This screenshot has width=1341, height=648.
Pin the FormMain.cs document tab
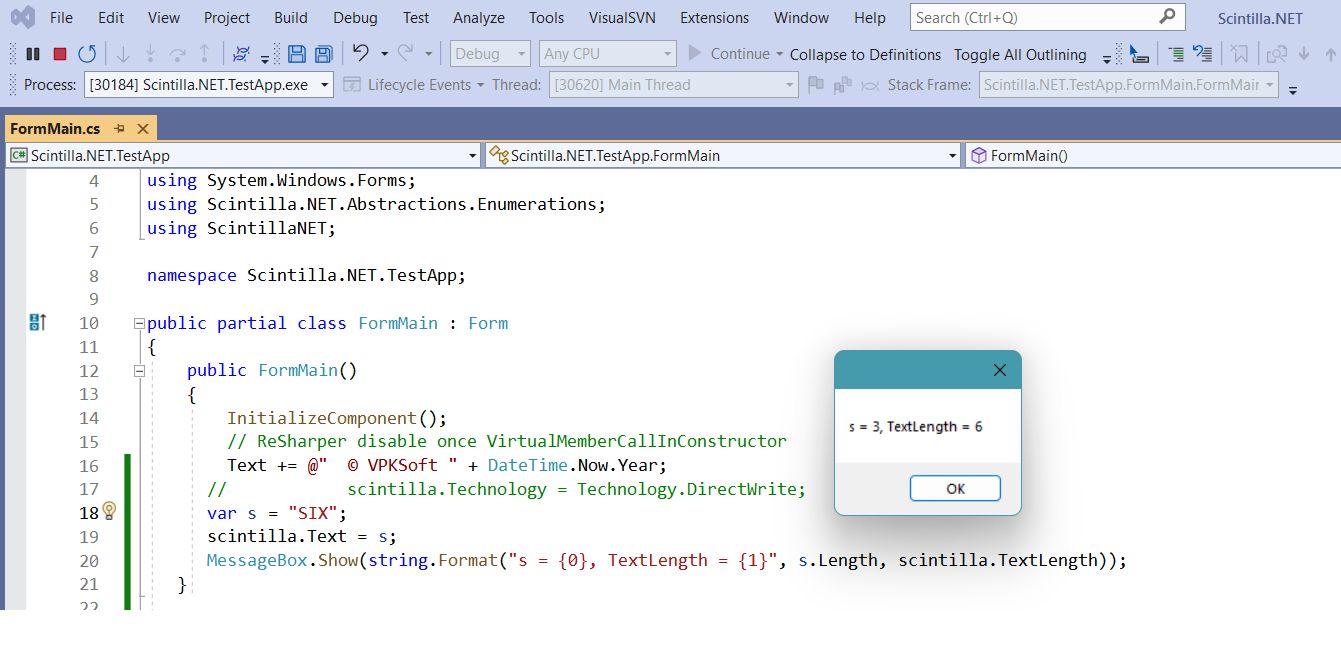[119, 128]
